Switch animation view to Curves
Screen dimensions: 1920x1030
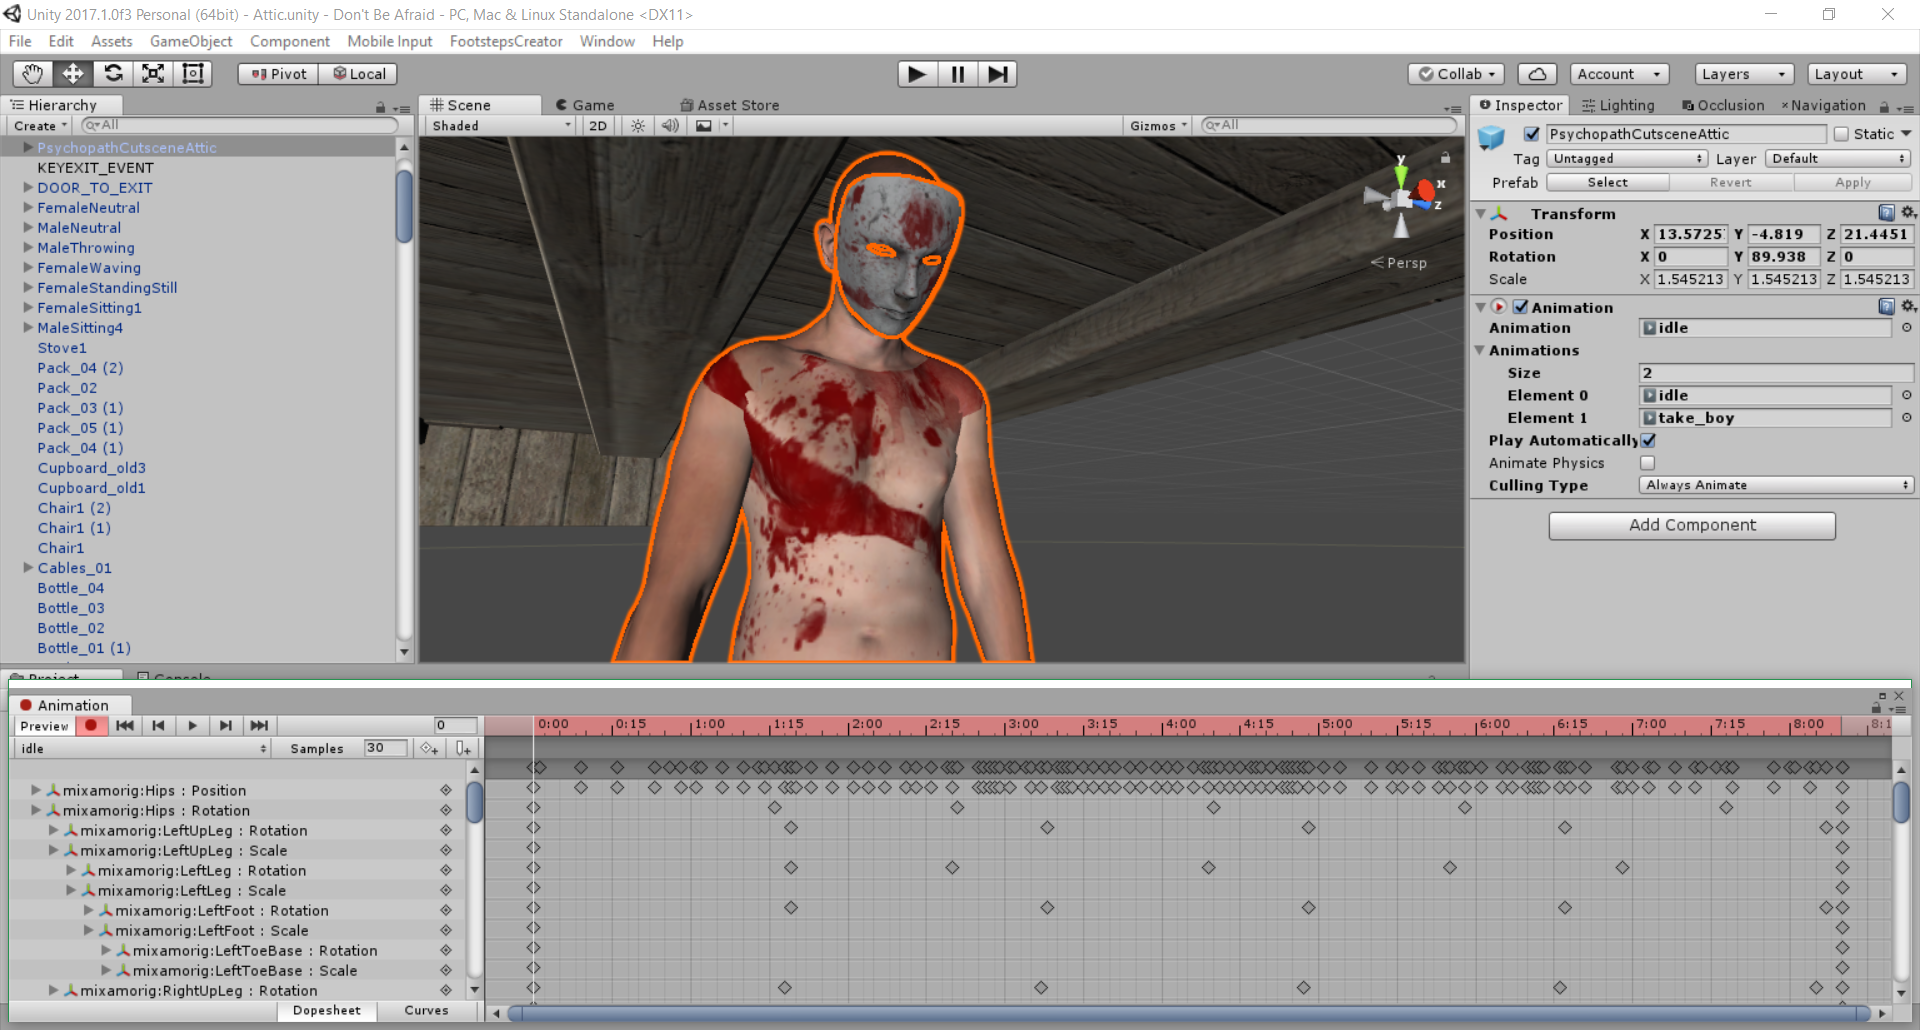pos(426,1011)
